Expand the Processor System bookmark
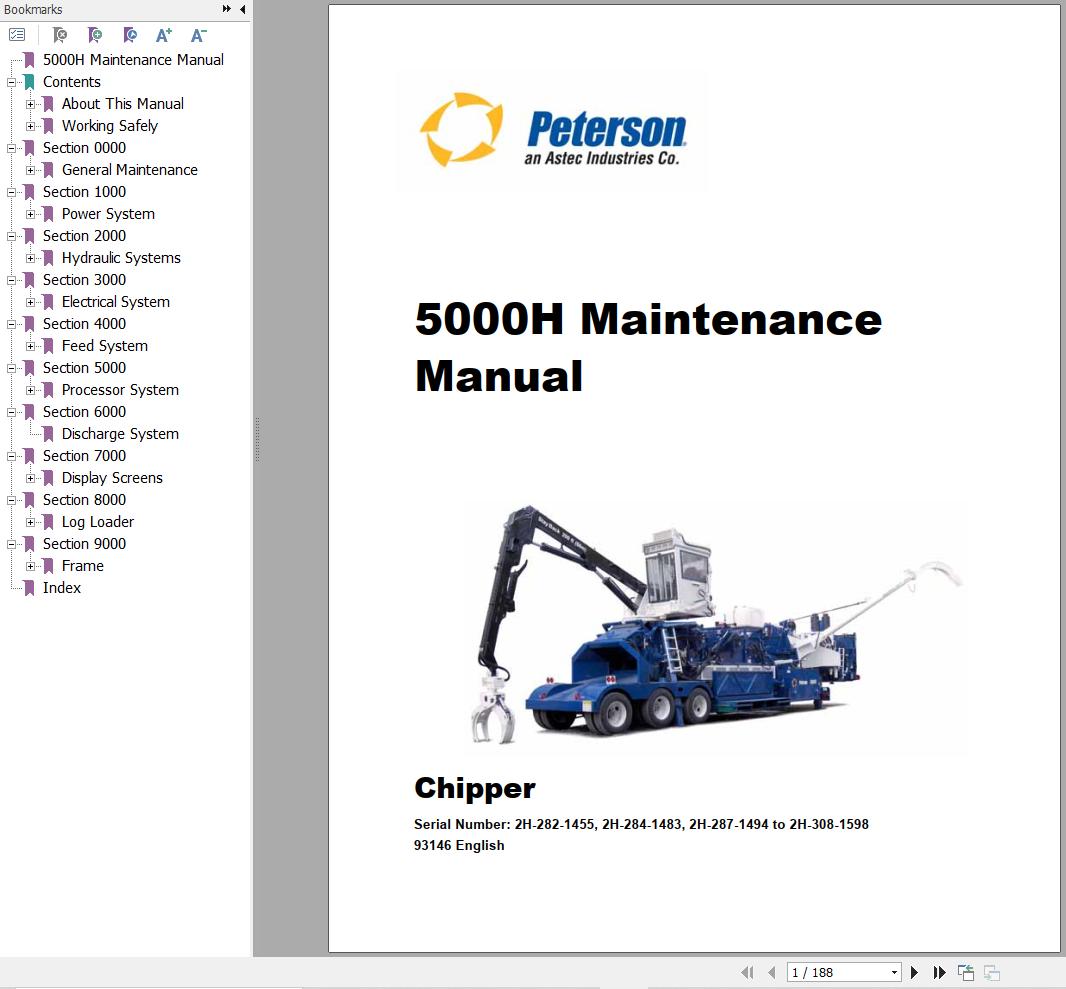The height and width of the screenshot is (989, 1066). pos(31,390)
